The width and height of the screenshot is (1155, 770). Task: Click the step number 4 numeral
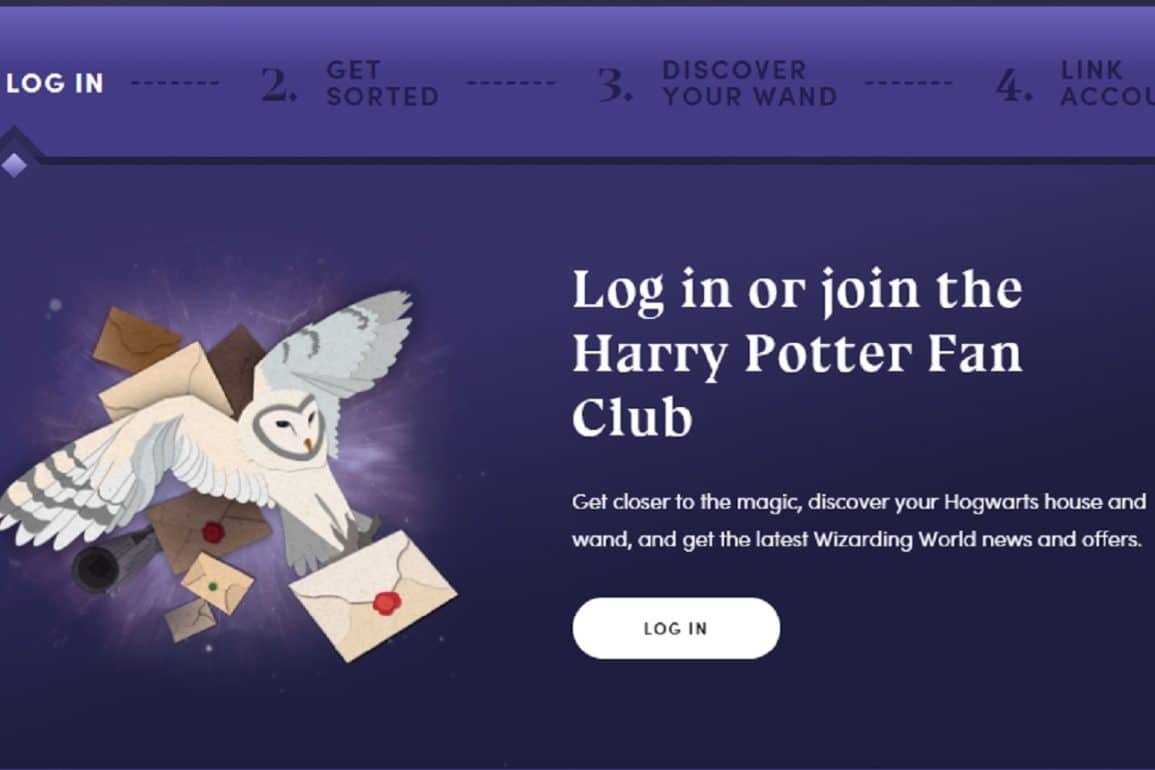point(1014,85)
